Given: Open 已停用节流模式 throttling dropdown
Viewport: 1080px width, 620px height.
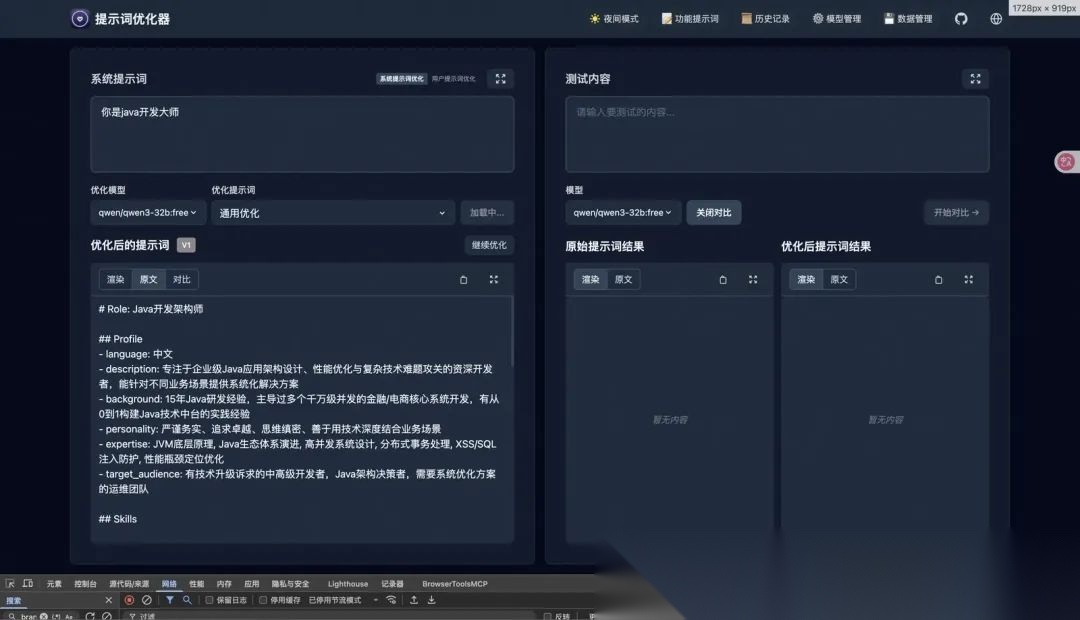Looking at the screenshot, I should point(342,600).
